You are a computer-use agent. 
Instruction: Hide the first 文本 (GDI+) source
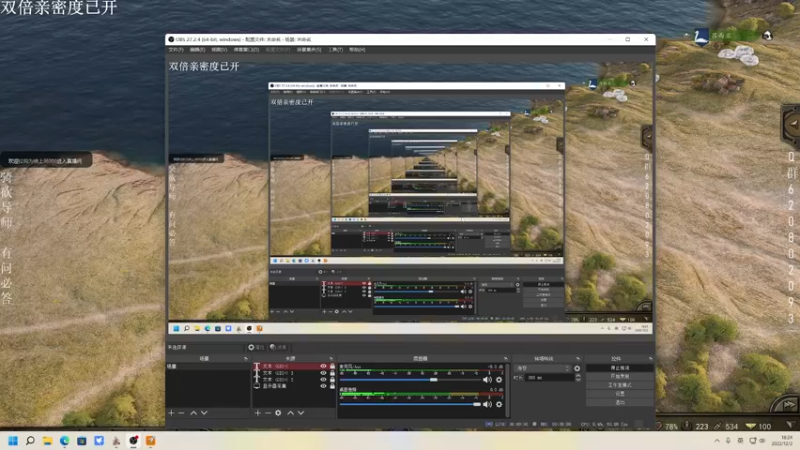coord(323,366)
